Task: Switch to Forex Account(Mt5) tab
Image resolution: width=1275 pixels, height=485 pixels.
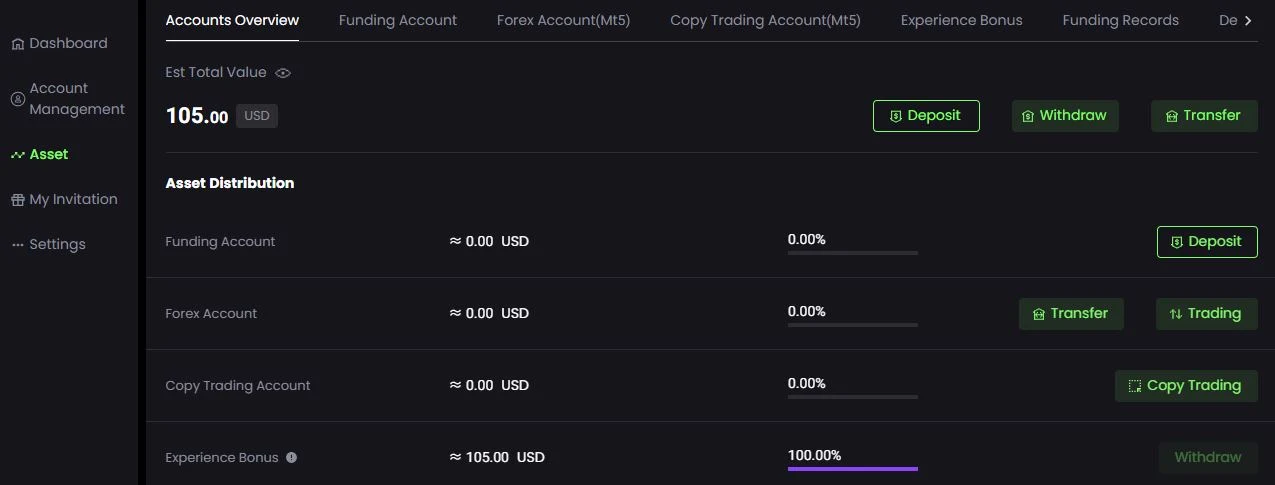Action: [563, 20]
